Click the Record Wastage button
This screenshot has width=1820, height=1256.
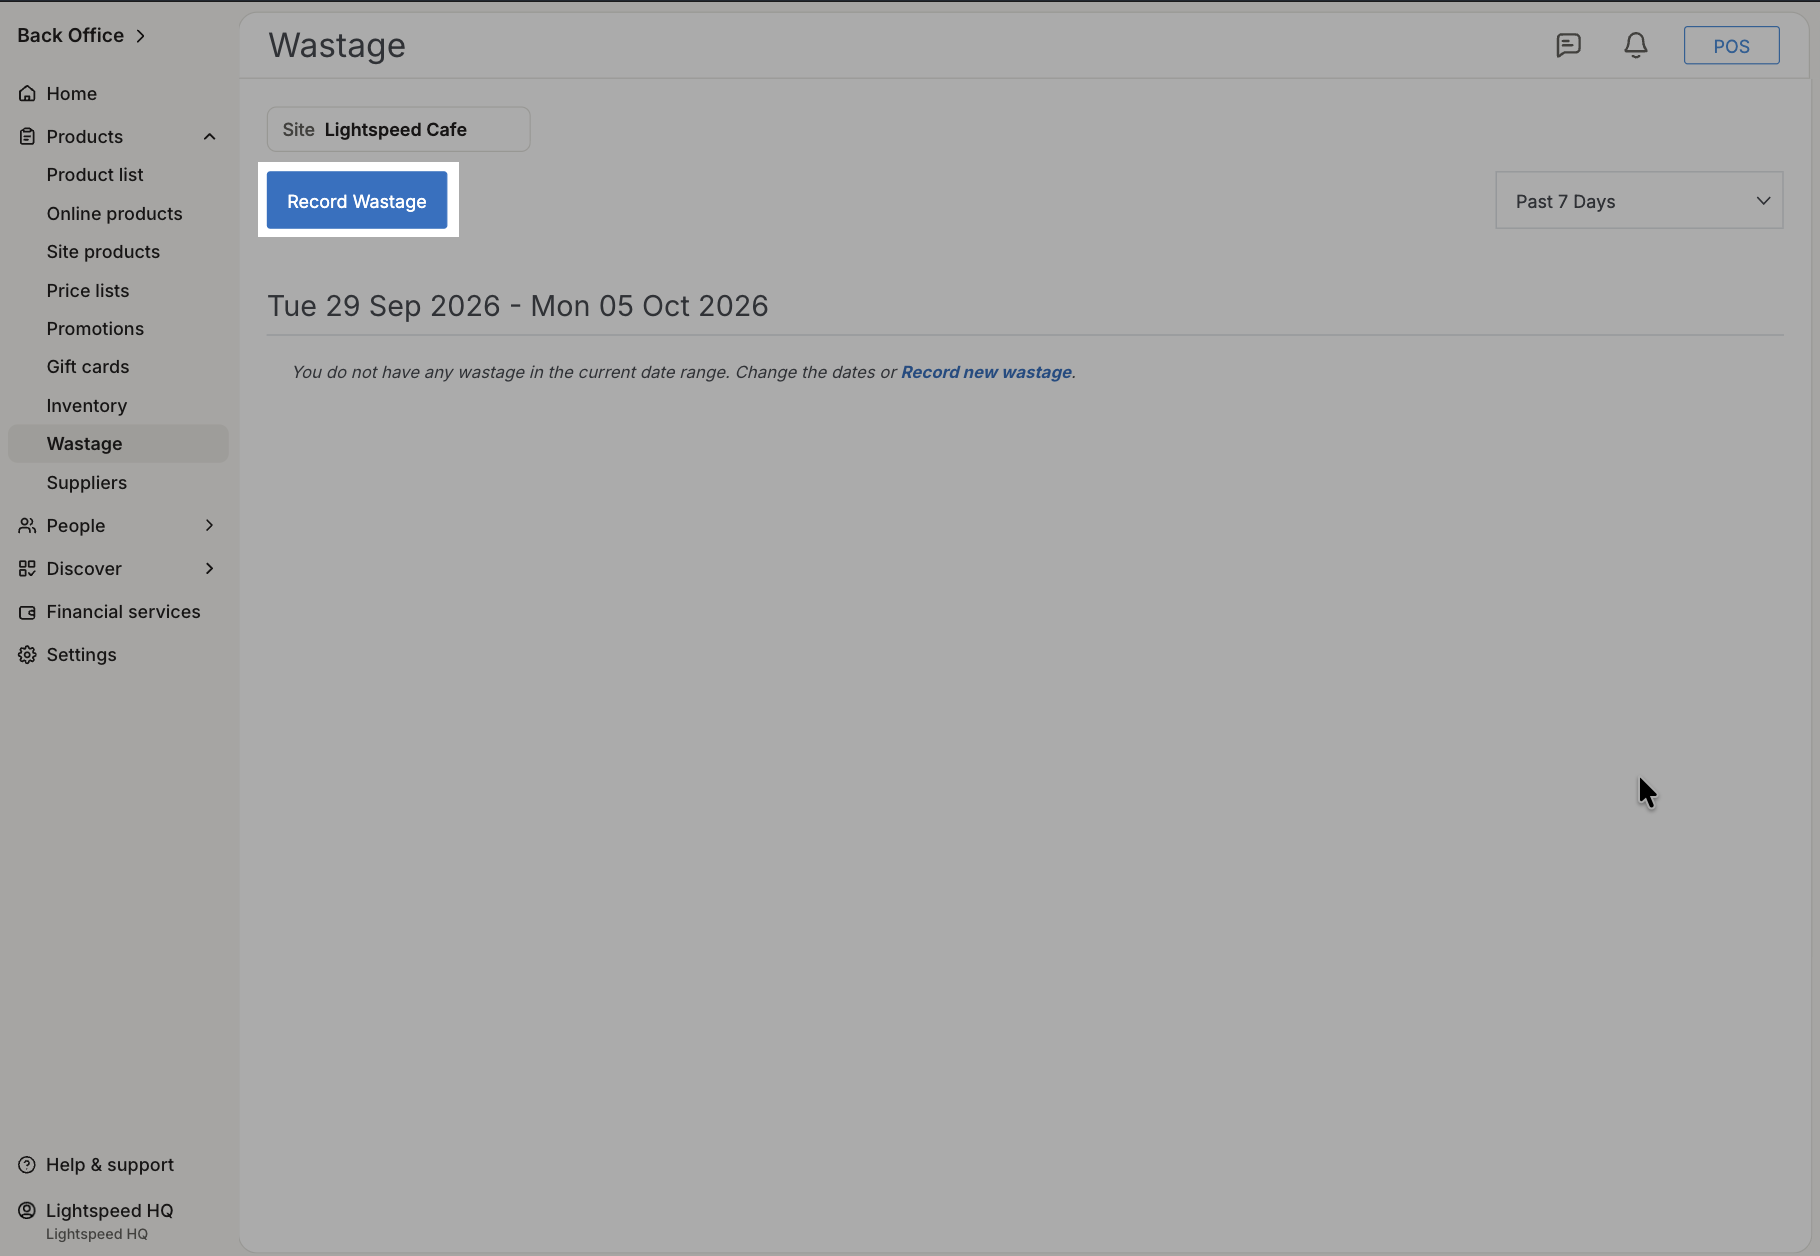click(357, 200)
